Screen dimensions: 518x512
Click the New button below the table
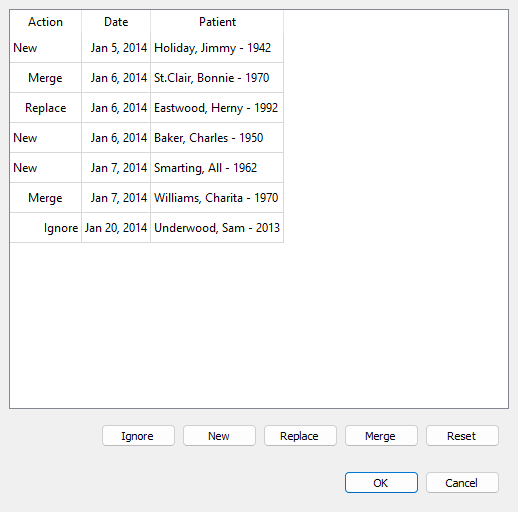click(219, 436)
